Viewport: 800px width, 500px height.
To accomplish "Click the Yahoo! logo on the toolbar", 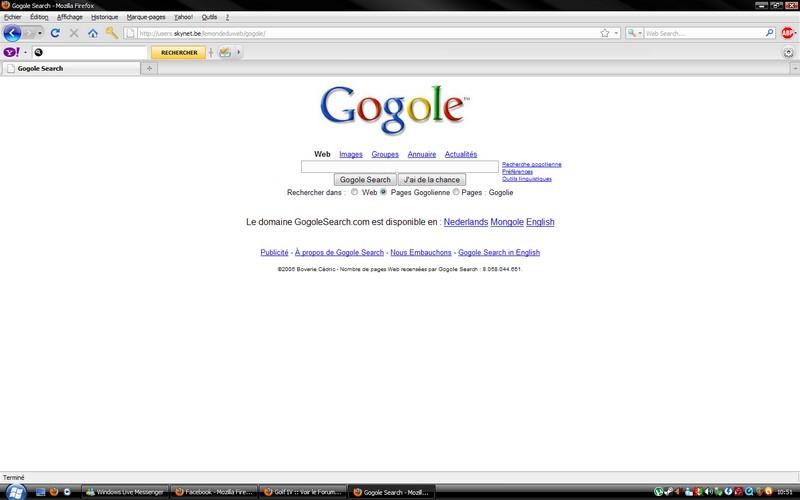I will 11,52.
